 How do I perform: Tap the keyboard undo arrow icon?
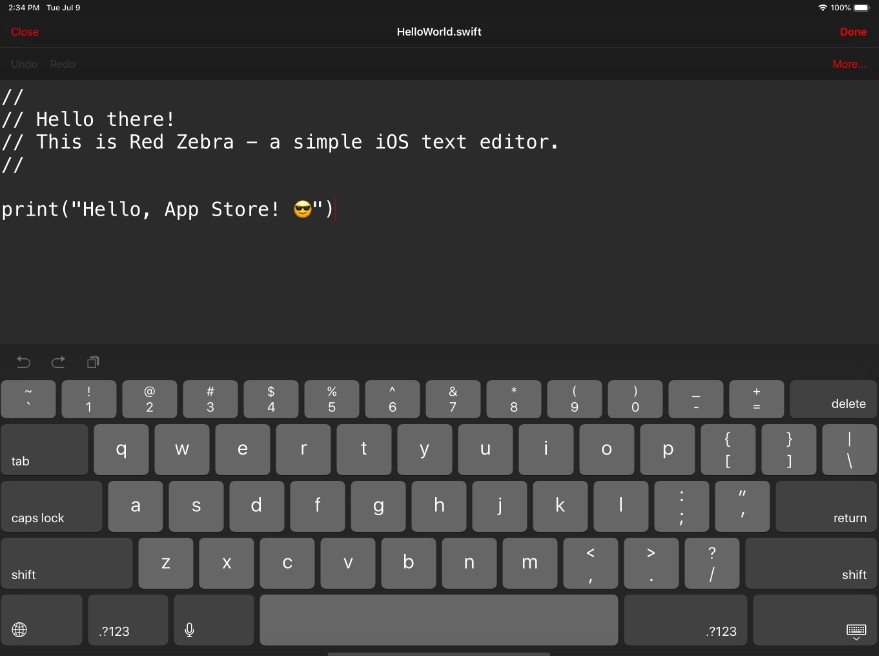point(24,362)
